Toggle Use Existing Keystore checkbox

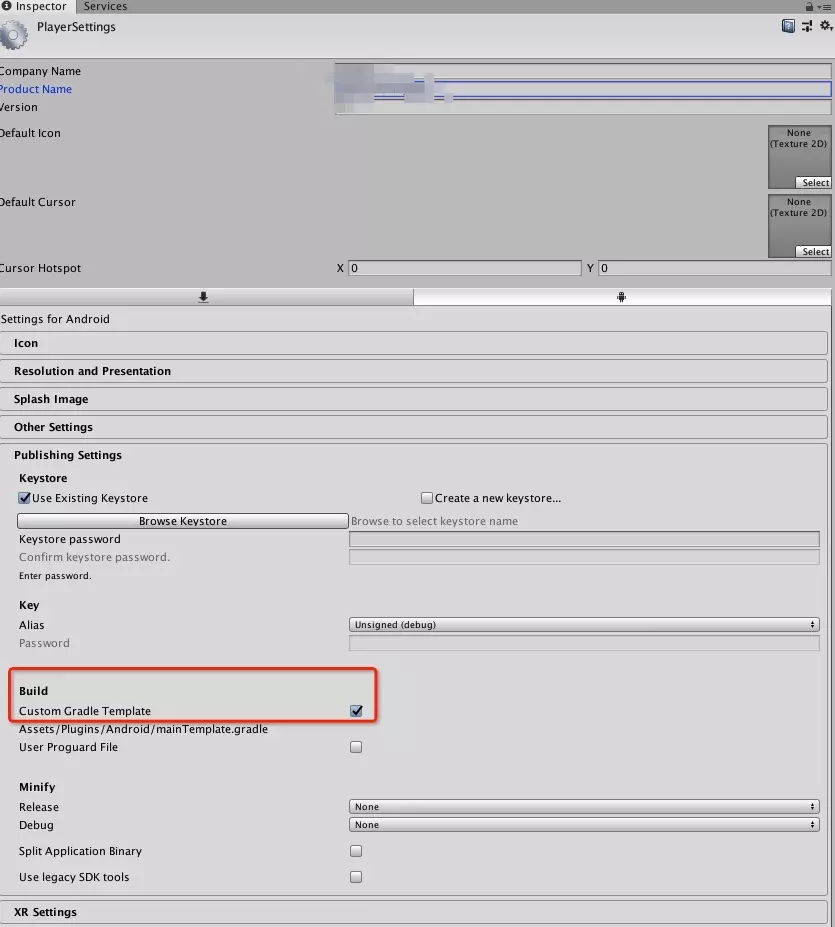[x=25, y=498]
